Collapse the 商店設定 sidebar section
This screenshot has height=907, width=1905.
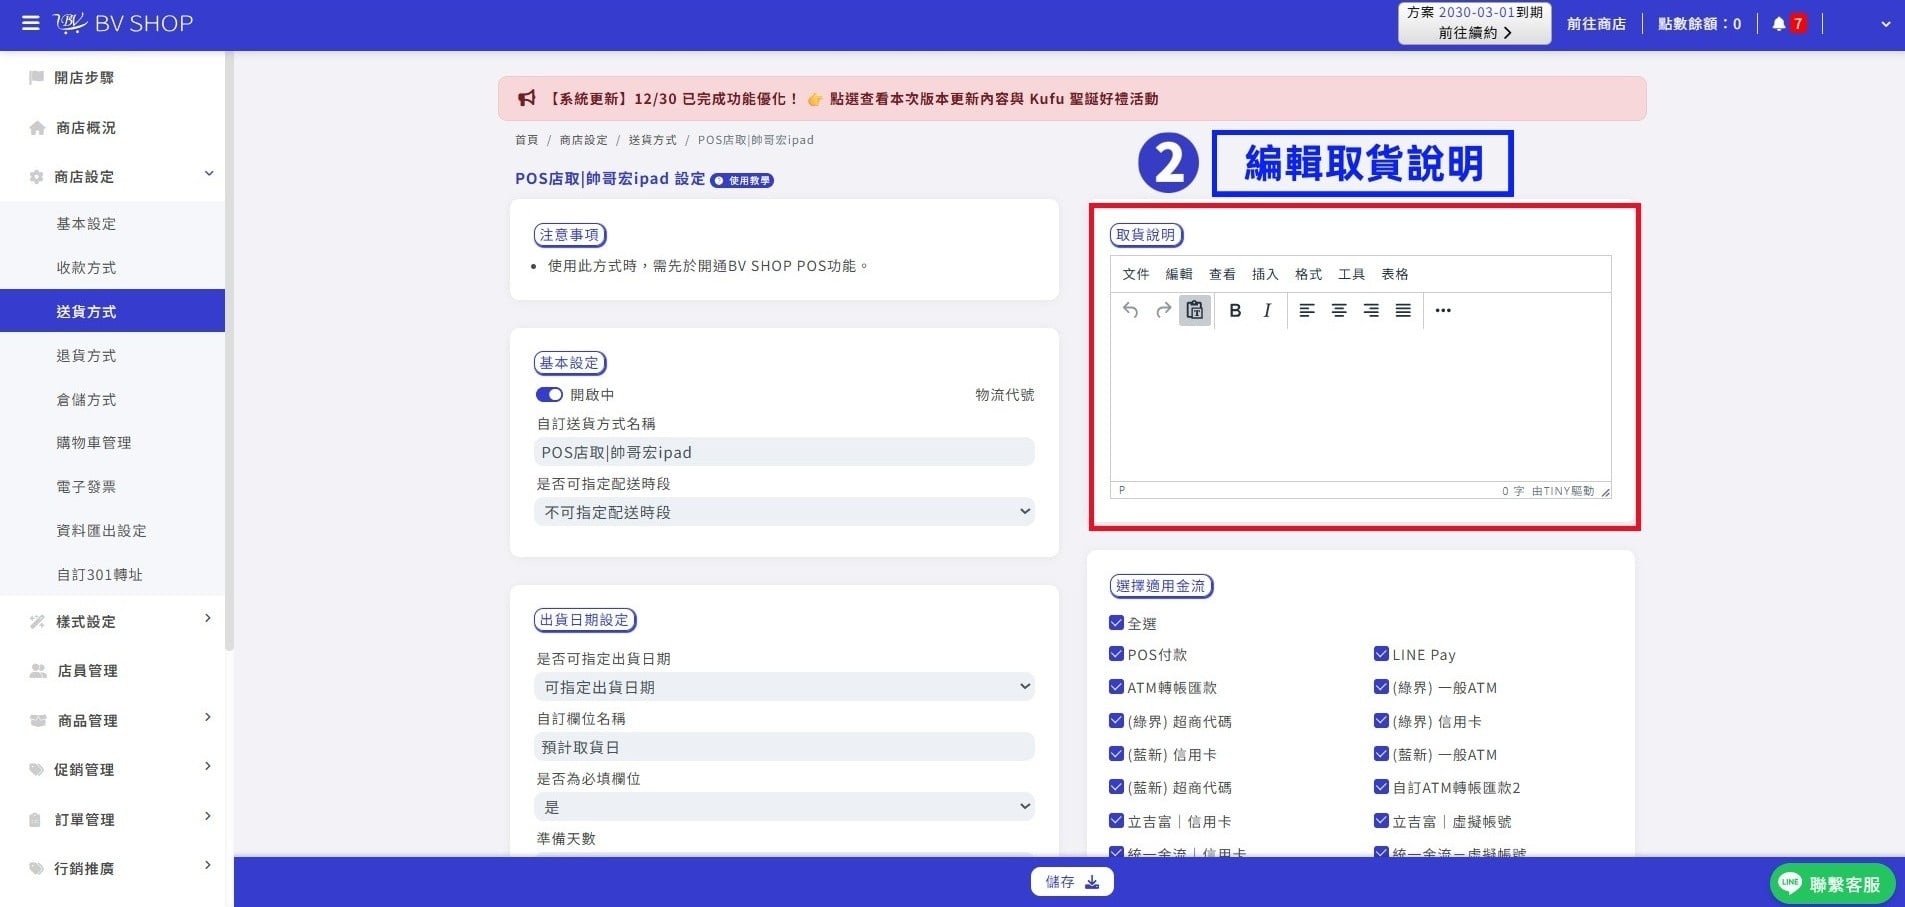209,174
